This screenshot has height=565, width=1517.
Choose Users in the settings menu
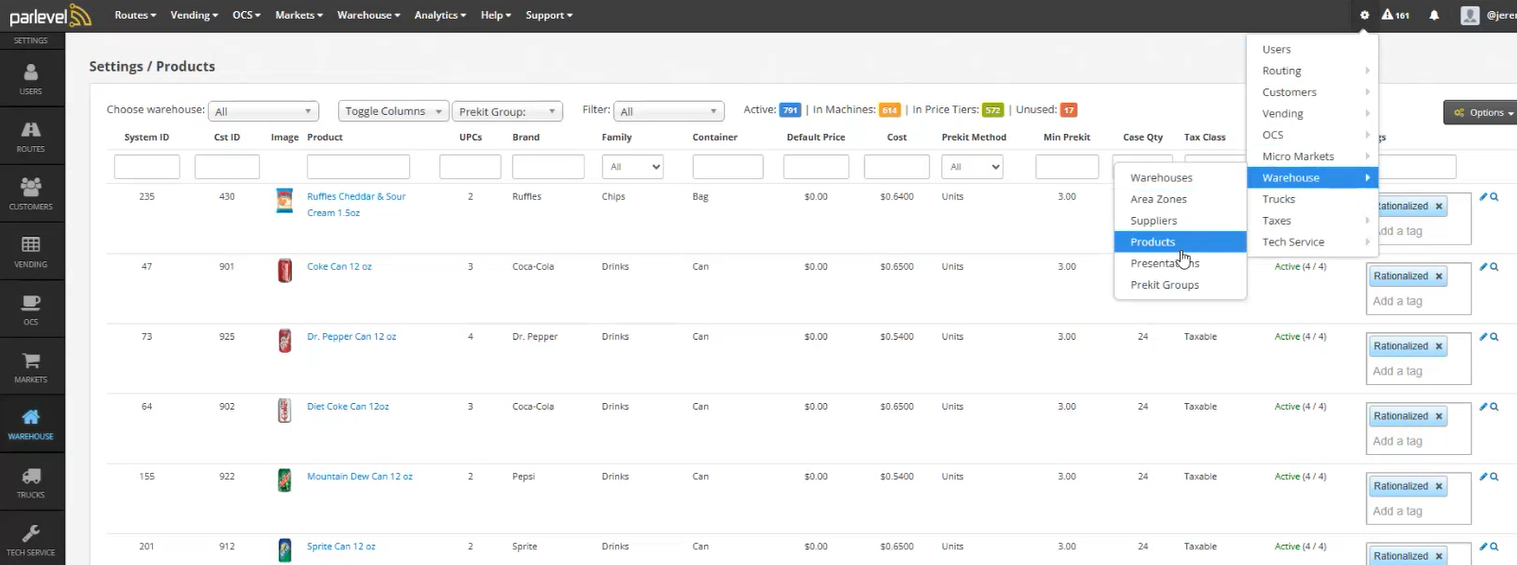tap(1312, 49)
